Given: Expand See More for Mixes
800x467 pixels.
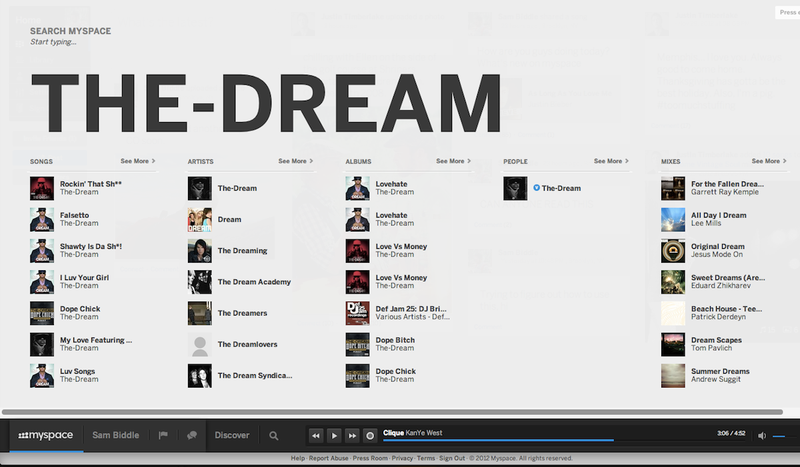Looking at the screenshot, I should [769, 161].
